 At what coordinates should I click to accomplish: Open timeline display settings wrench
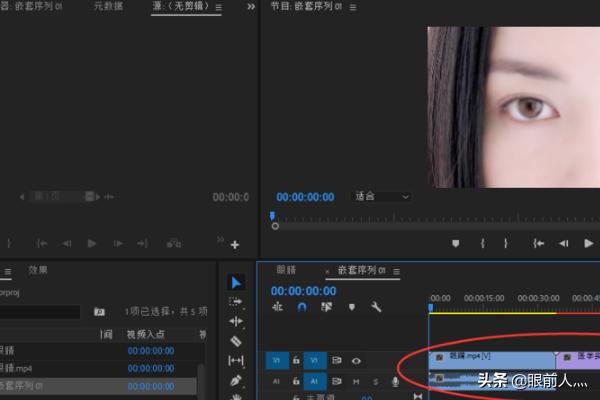pyautogui.click(x=376, y=307)
